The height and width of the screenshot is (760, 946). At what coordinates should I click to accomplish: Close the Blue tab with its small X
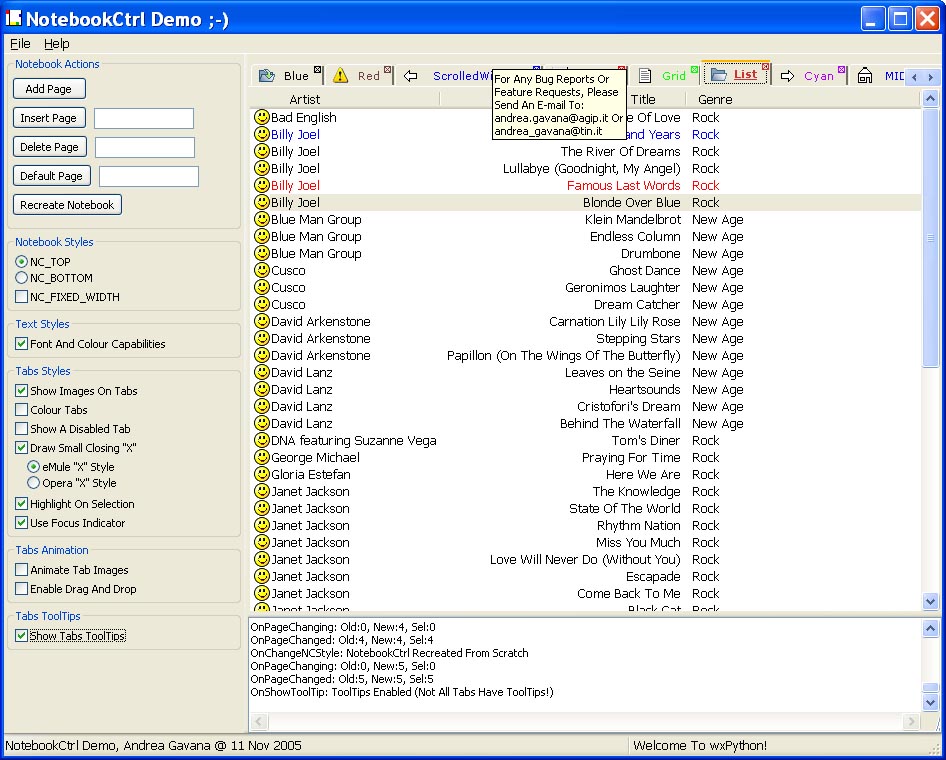(318, 69)
